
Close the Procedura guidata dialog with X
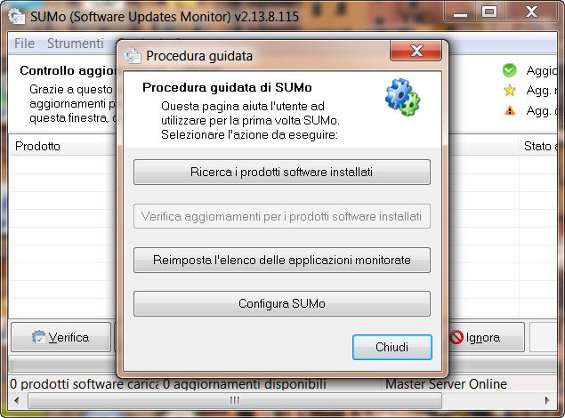click(x=416, y=51)
